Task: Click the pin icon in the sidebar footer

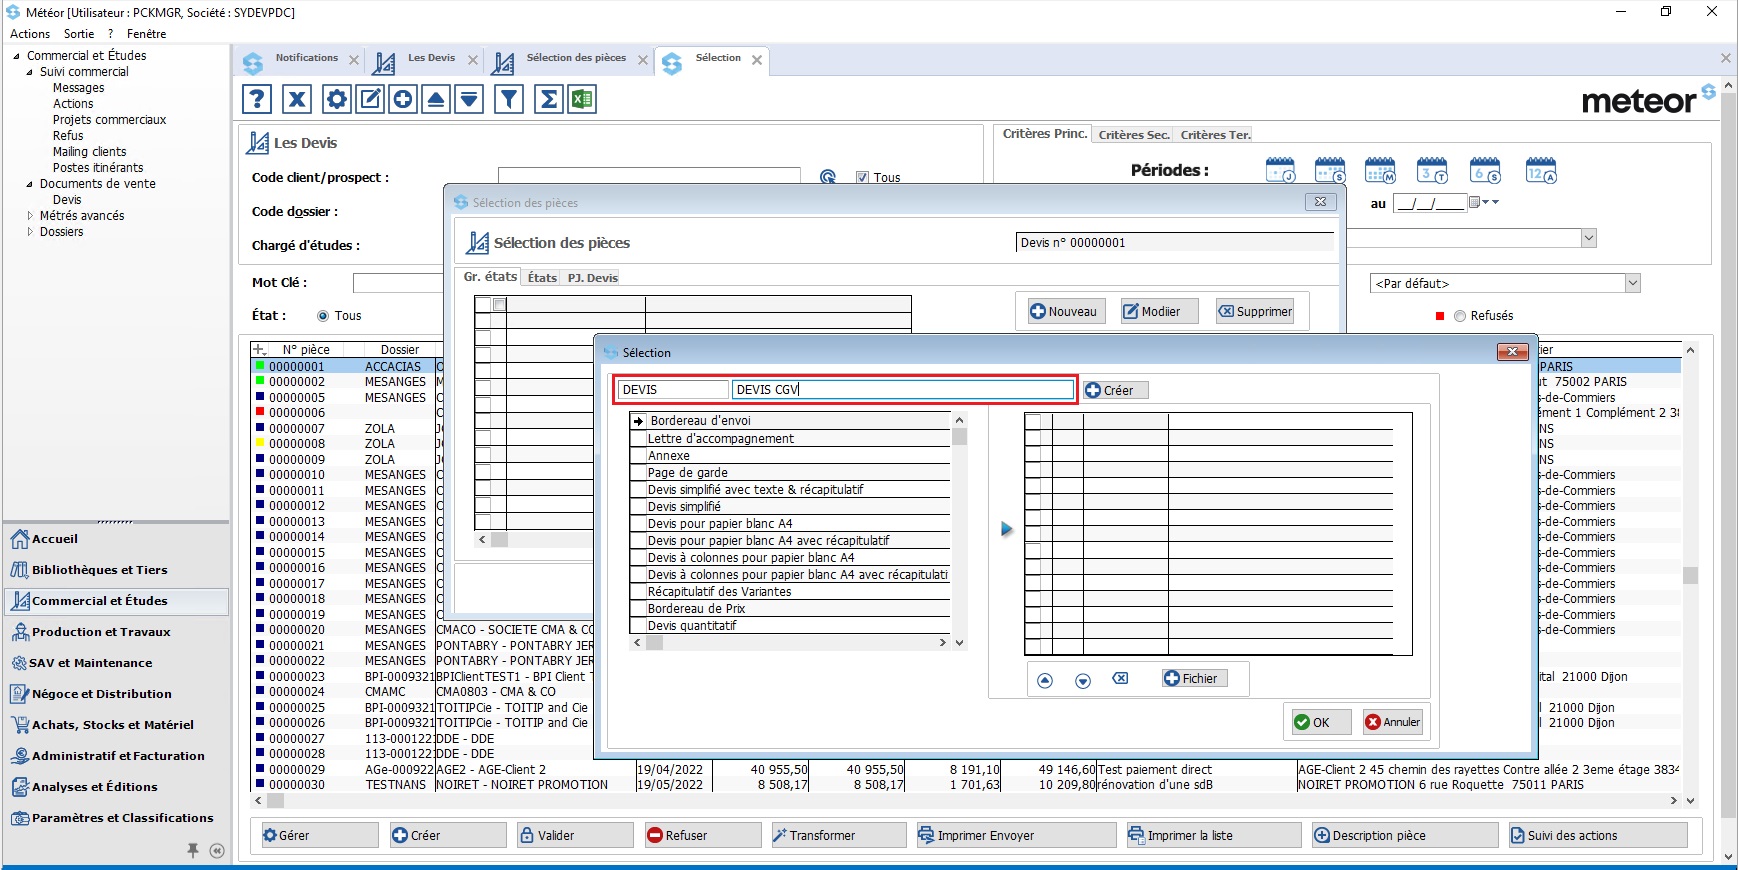Action: coord(193,850)
